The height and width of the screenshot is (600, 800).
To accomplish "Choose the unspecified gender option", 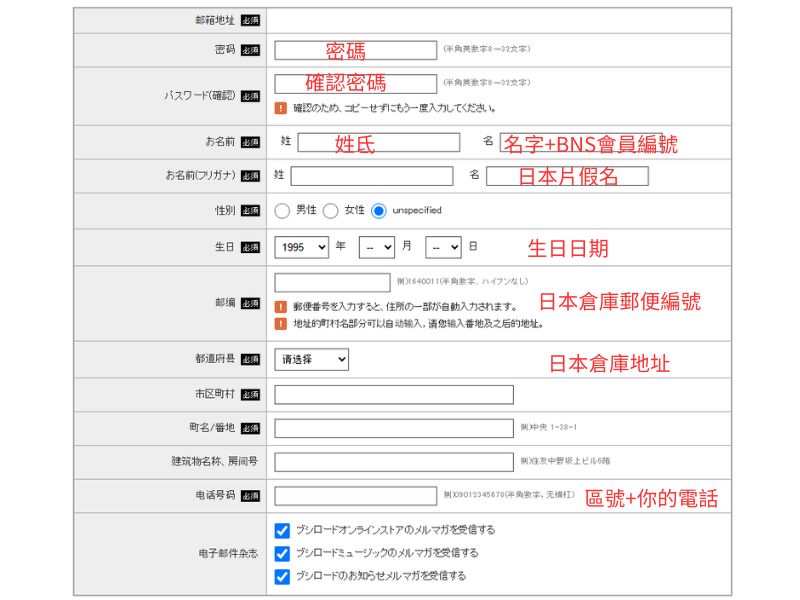I will click(377, 210).
